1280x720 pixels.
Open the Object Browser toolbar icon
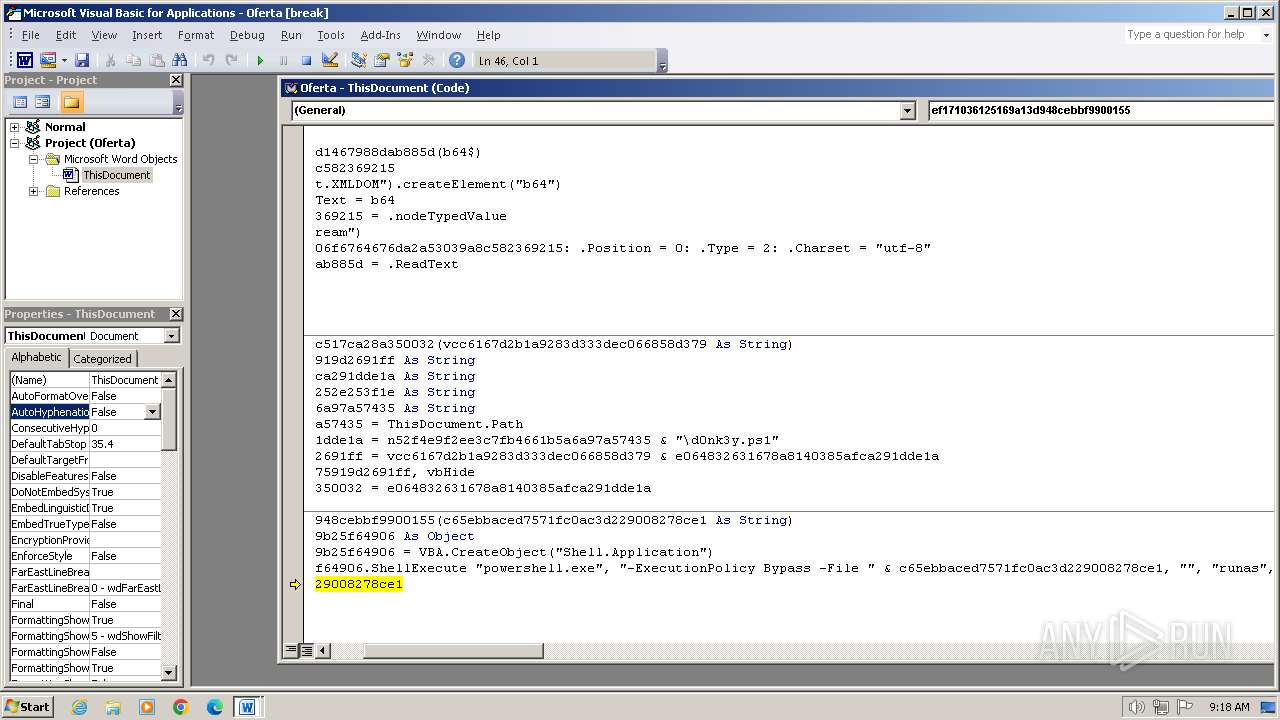pos(405,60)
